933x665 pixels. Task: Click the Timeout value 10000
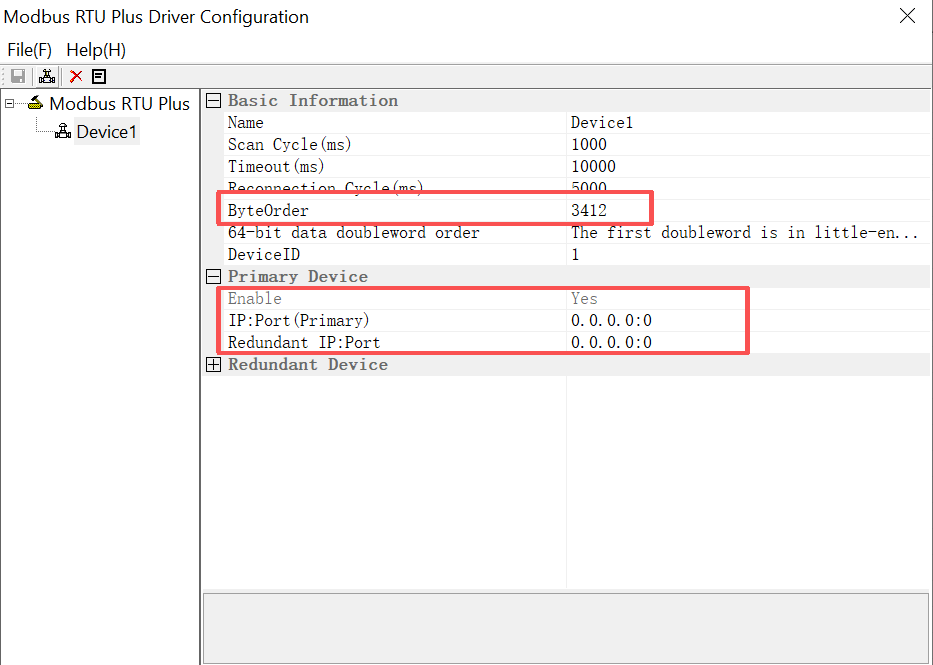click(593, 167)
